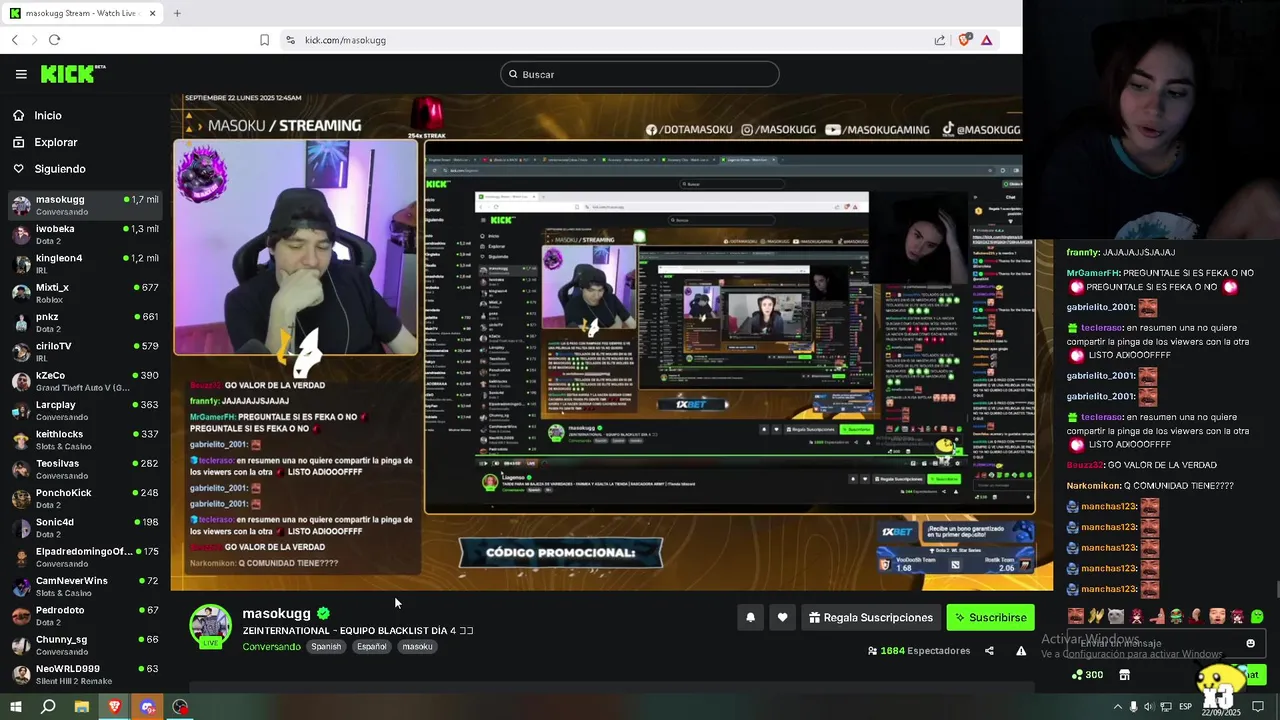1280x720 pixels.
Task: Open kZeCo channel in sidebar
Action: coord(85,381)
